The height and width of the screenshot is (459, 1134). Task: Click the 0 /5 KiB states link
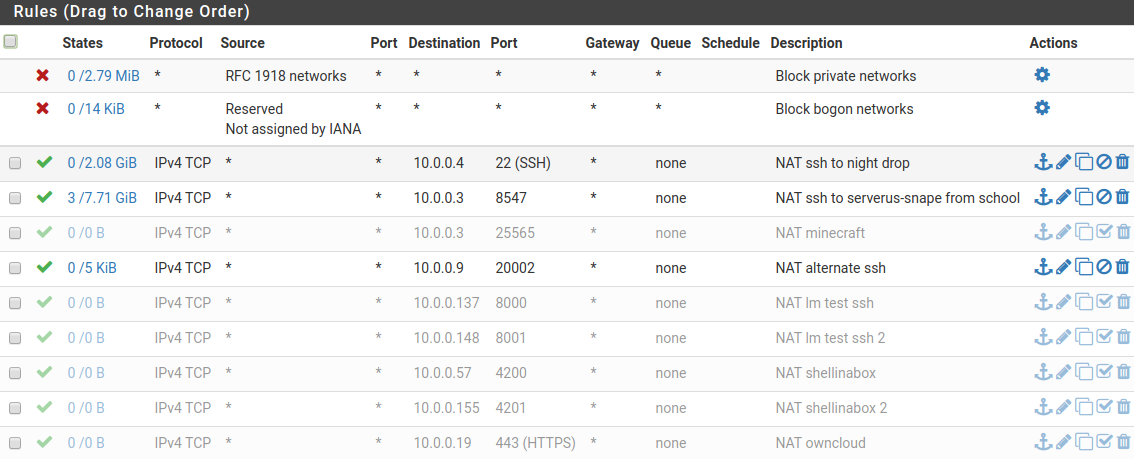pos(92,268)
